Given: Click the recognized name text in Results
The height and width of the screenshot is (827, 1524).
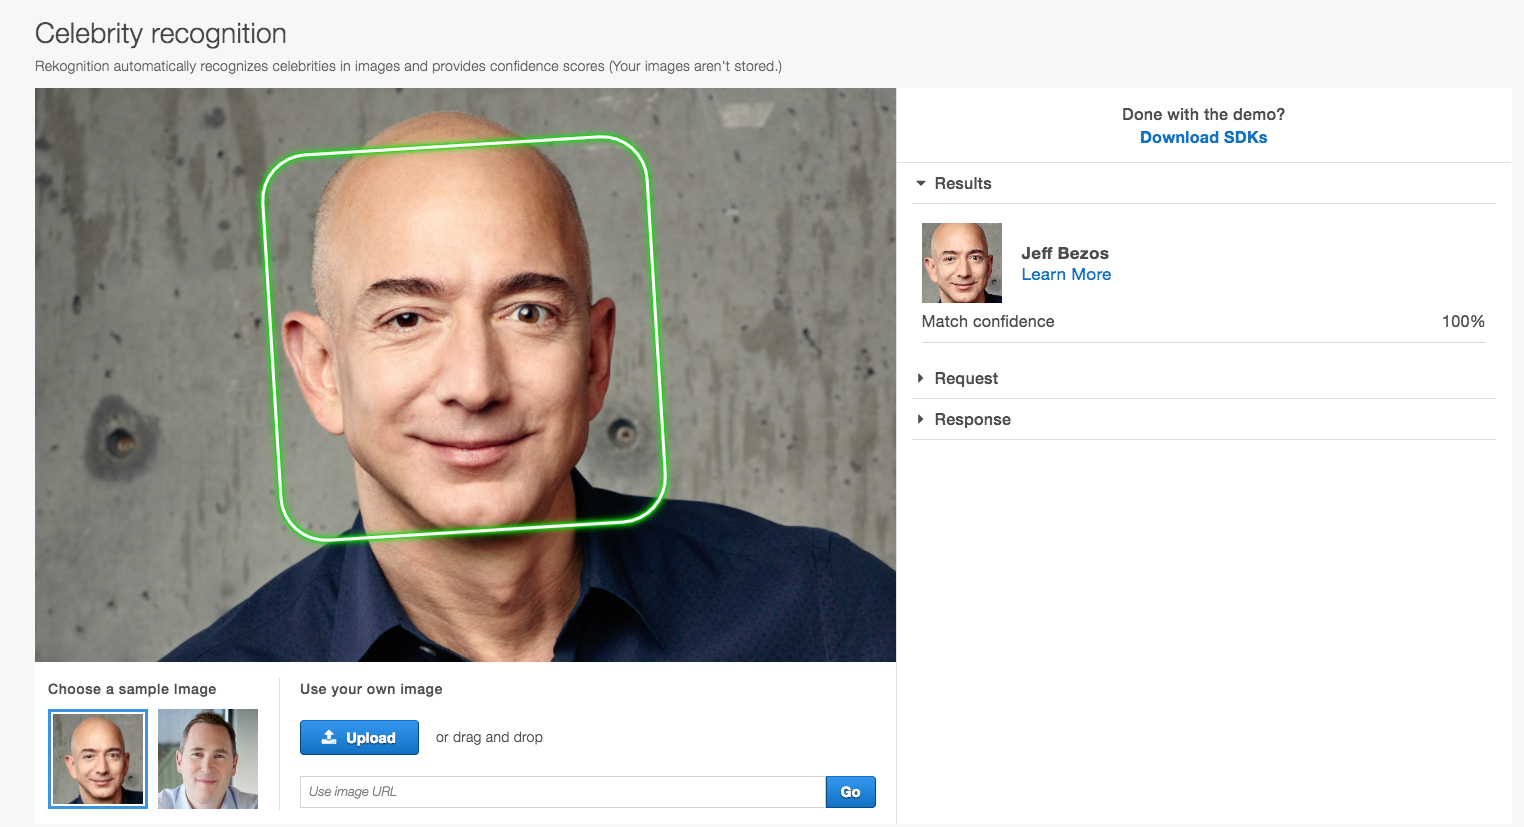Looking at the screenshot, I should click(1065, 253).
